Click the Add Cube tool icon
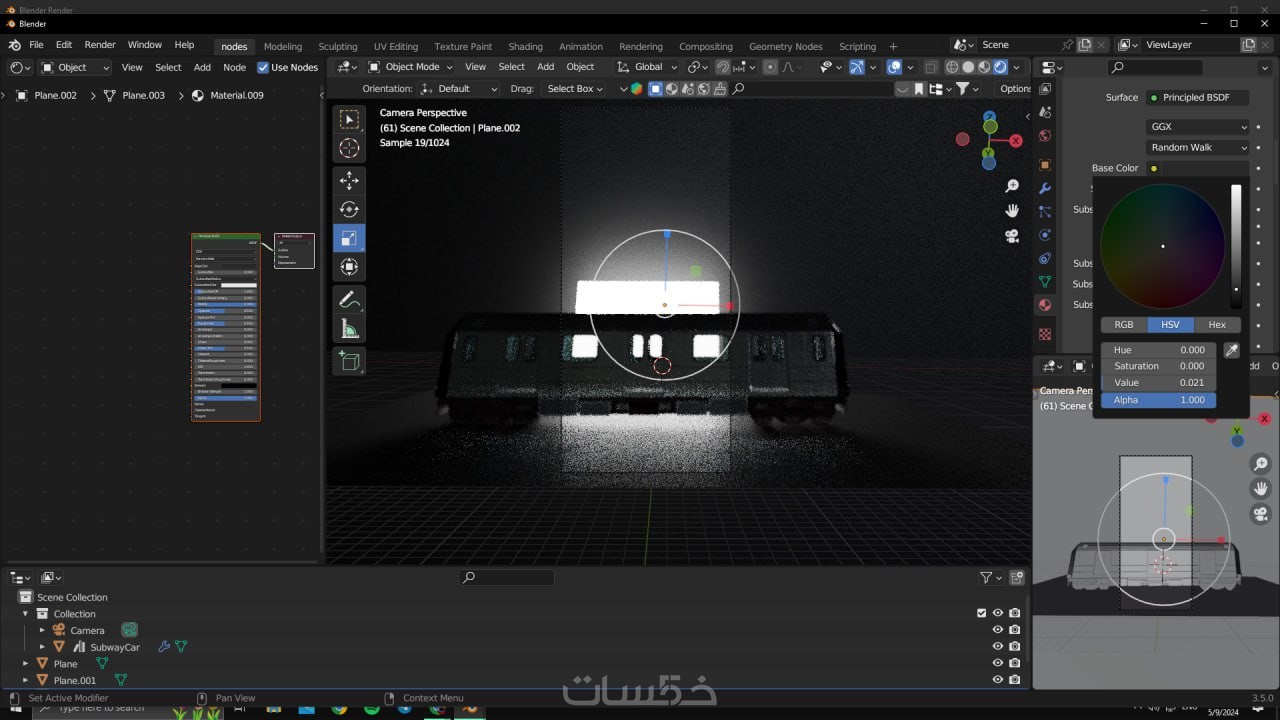 [x=349, y=361]
